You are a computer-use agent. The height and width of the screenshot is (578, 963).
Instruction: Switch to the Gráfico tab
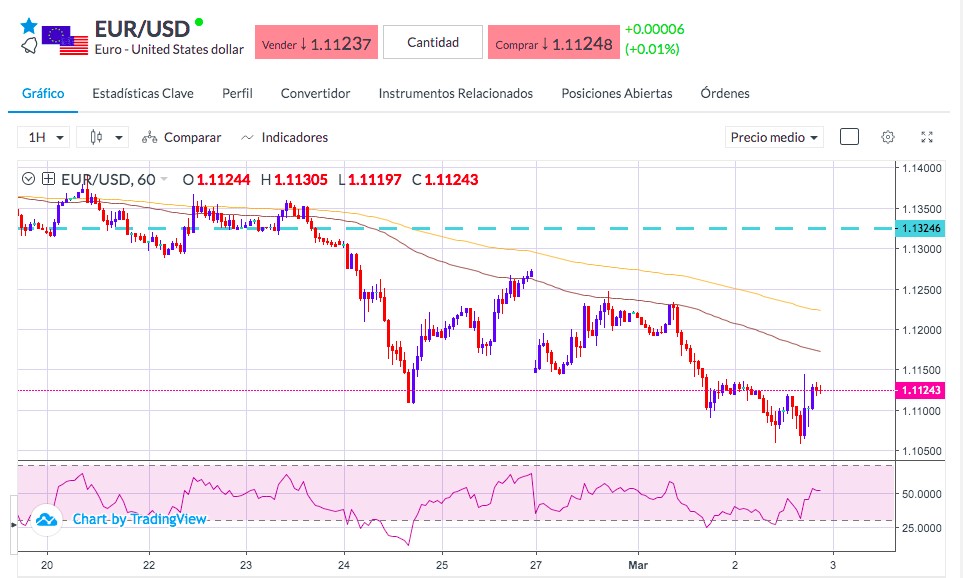pos(43,93)
